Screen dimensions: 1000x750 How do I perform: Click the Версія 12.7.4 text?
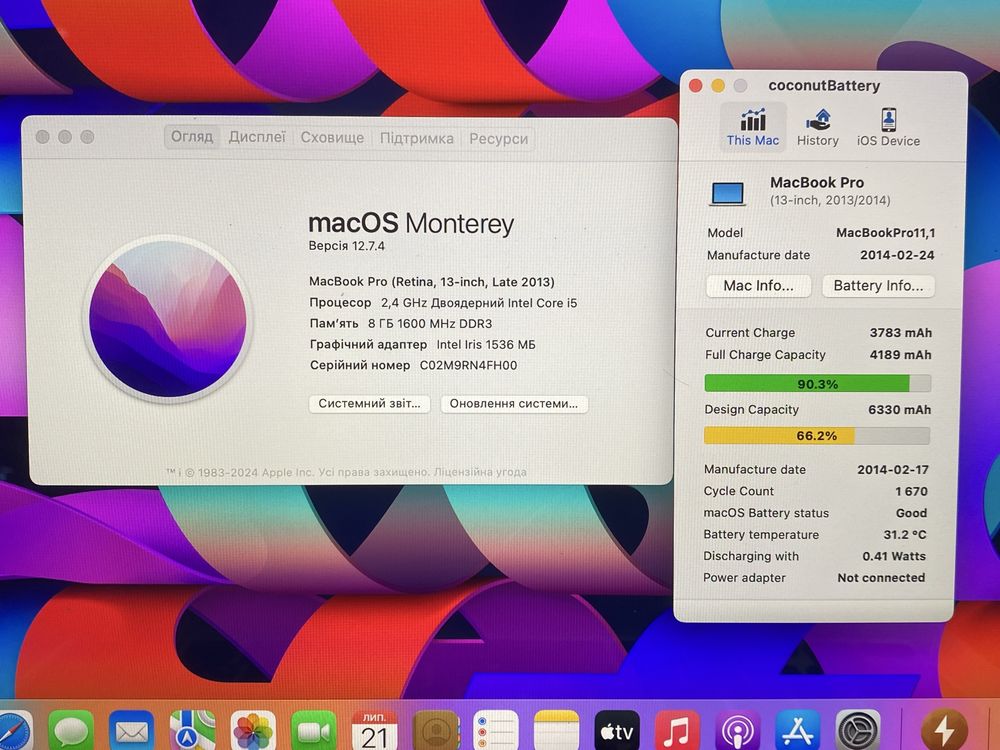point(346,246)
